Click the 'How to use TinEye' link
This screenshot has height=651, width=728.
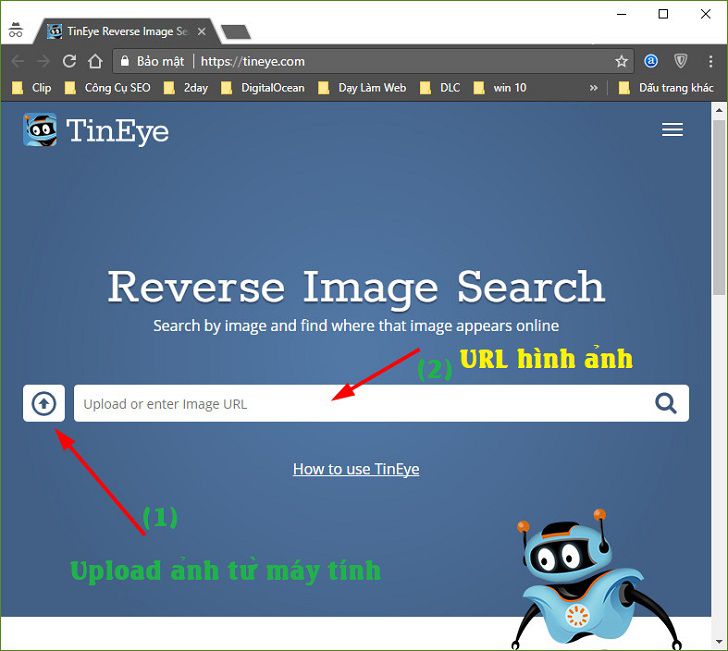(x=356, y=469)
